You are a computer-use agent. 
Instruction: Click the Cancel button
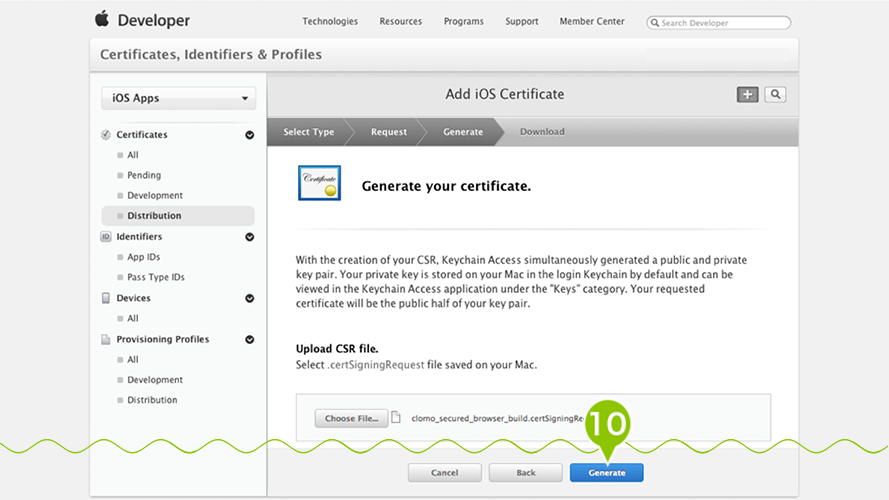(x=444, y=473)
